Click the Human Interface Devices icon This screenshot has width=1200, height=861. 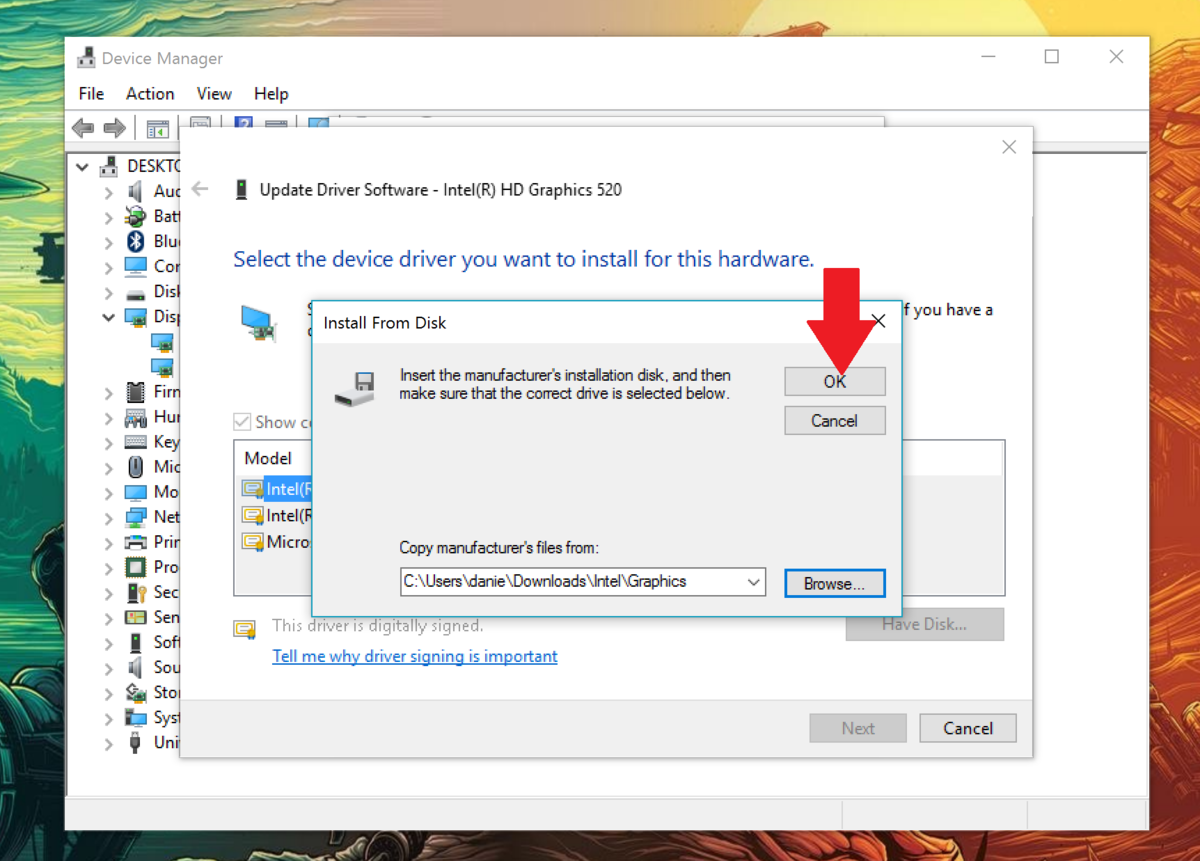pos(136,417)
